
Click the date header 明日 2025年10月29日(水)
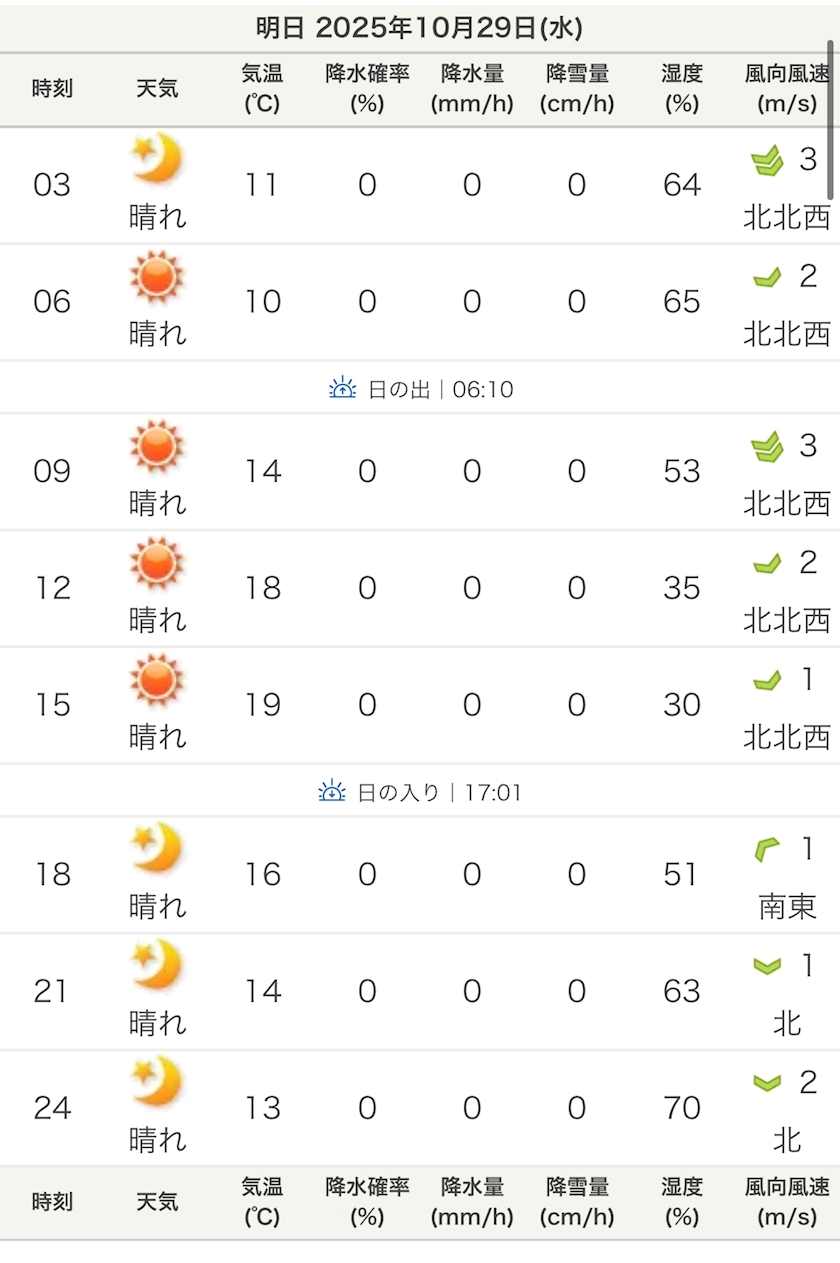click(419, 27)
